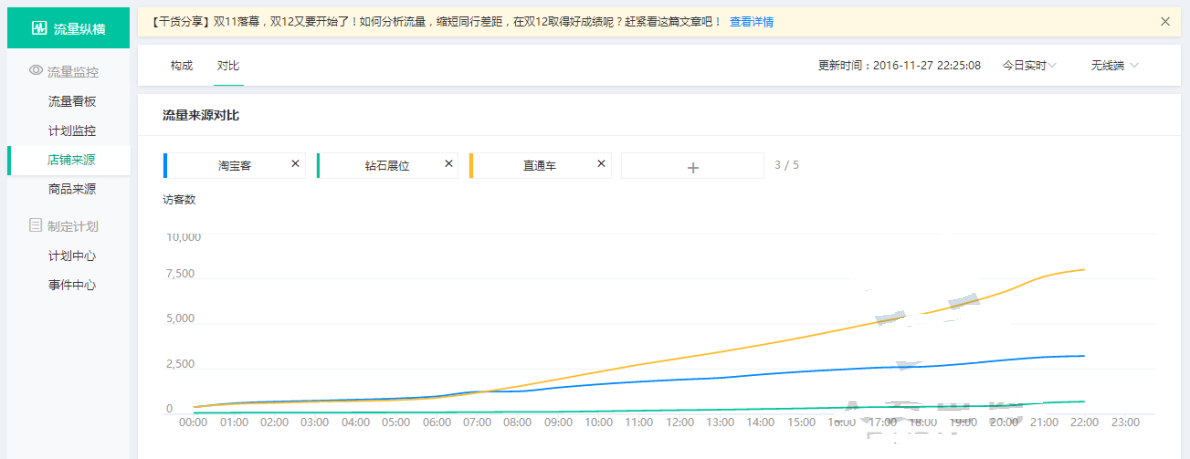Navigate to 商品来源 page

coord(72,189)
